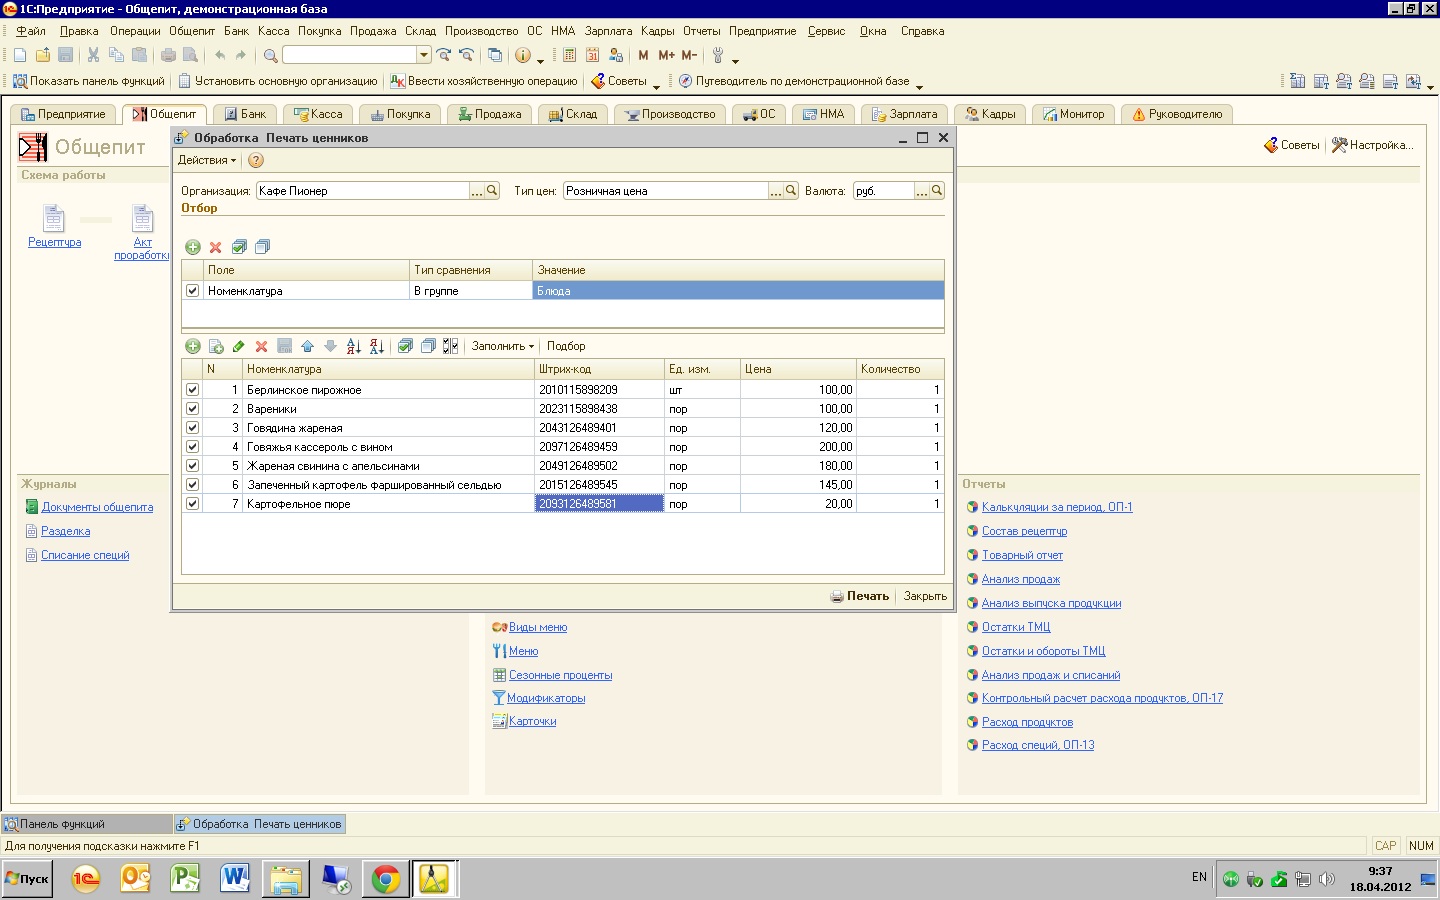Open the Товарный отчет report link

tap(1022, 555)
